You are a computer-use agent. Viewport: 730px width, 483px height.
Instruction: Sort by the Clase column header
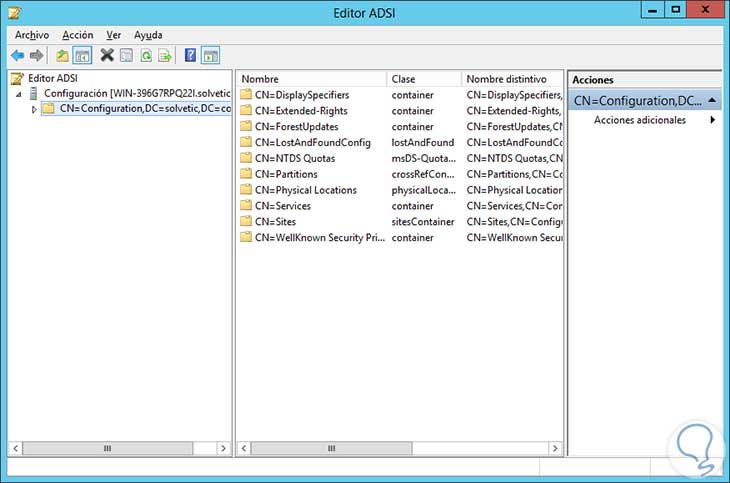424,79
